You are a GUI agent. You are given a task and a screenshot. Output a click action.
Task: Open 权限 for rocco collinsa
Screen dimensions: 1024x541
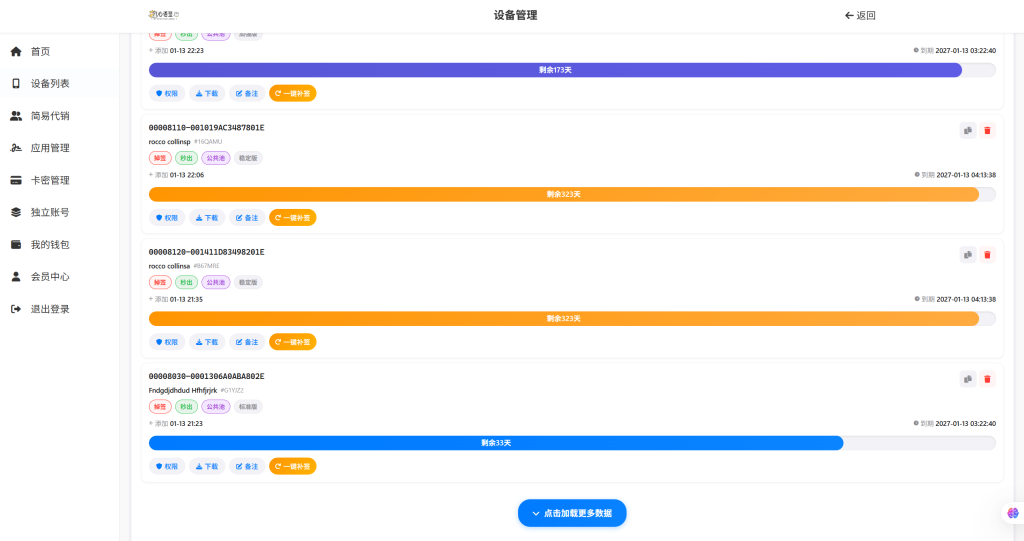click(167, 342)
